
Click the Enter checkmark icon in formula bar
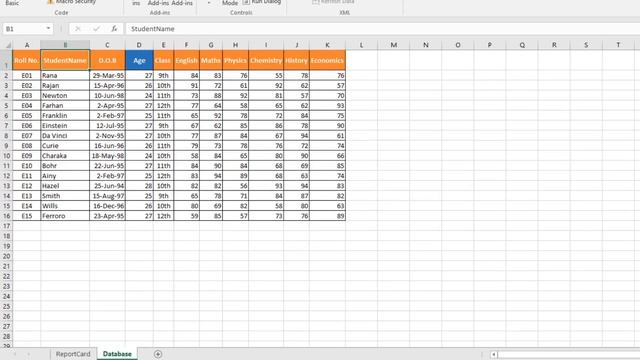click(96, 29)
